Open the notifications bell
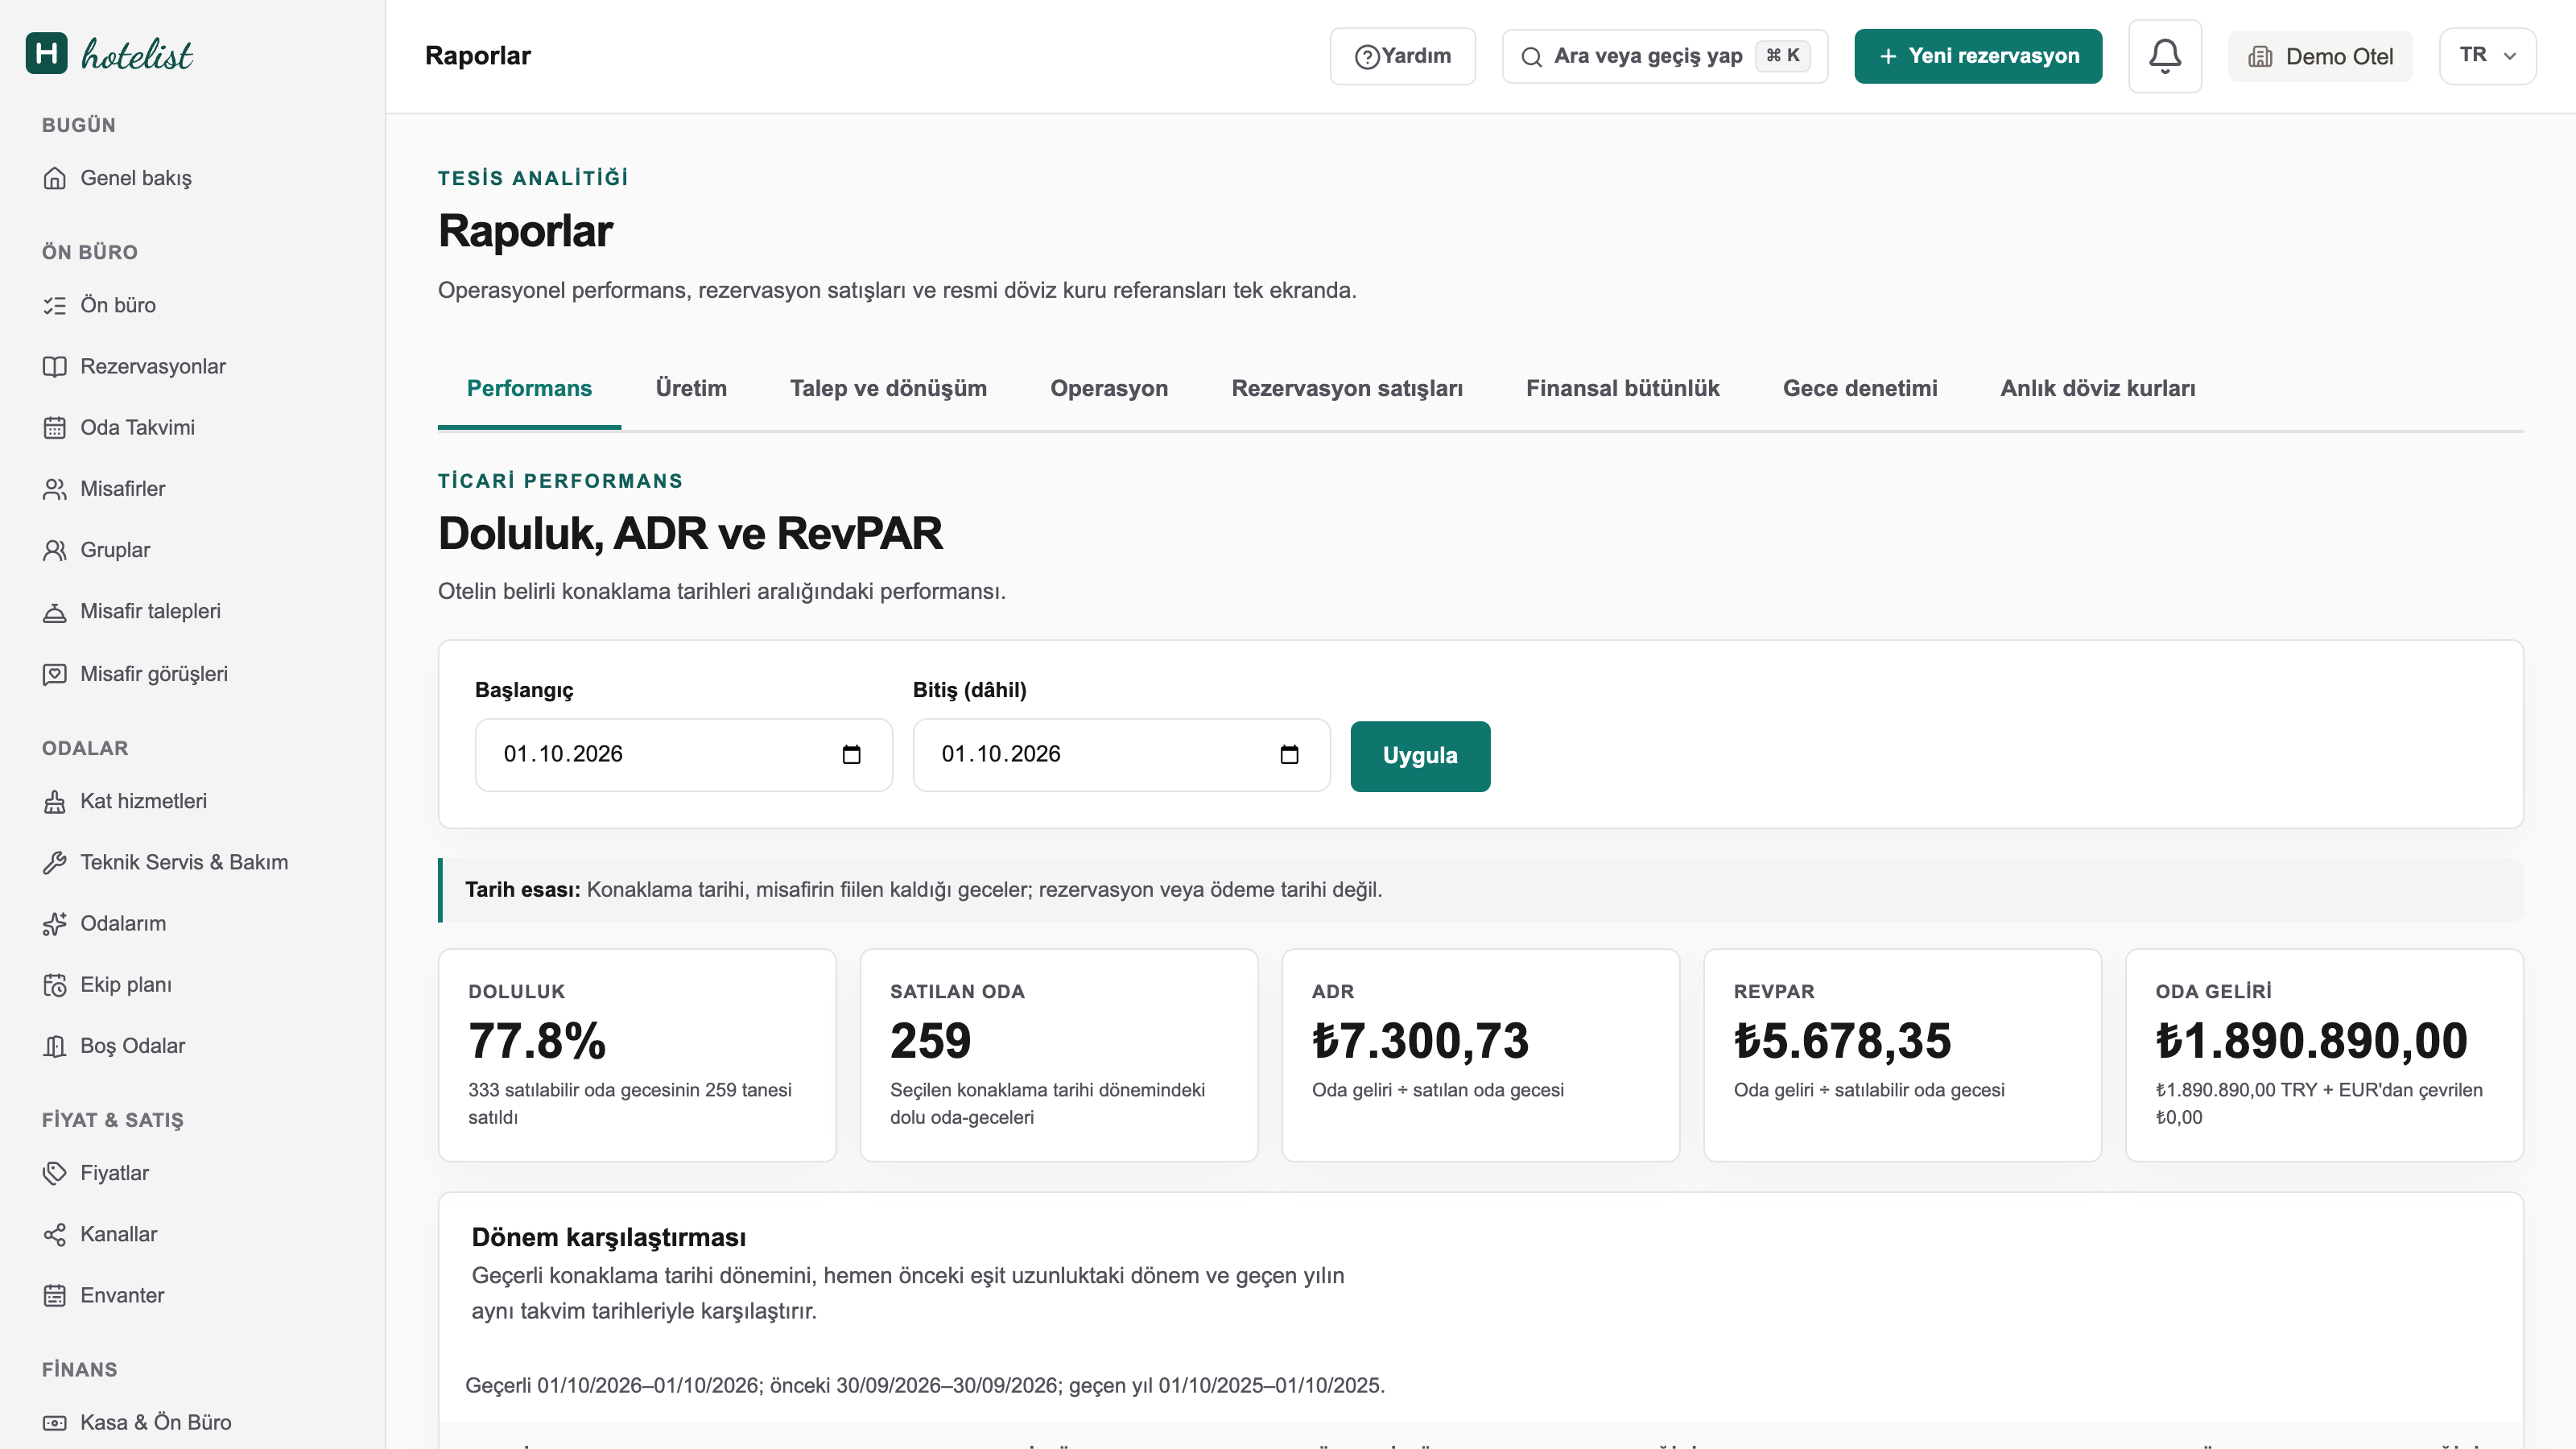Viewport: 2576px width, 1449px height. (2164, 56)
